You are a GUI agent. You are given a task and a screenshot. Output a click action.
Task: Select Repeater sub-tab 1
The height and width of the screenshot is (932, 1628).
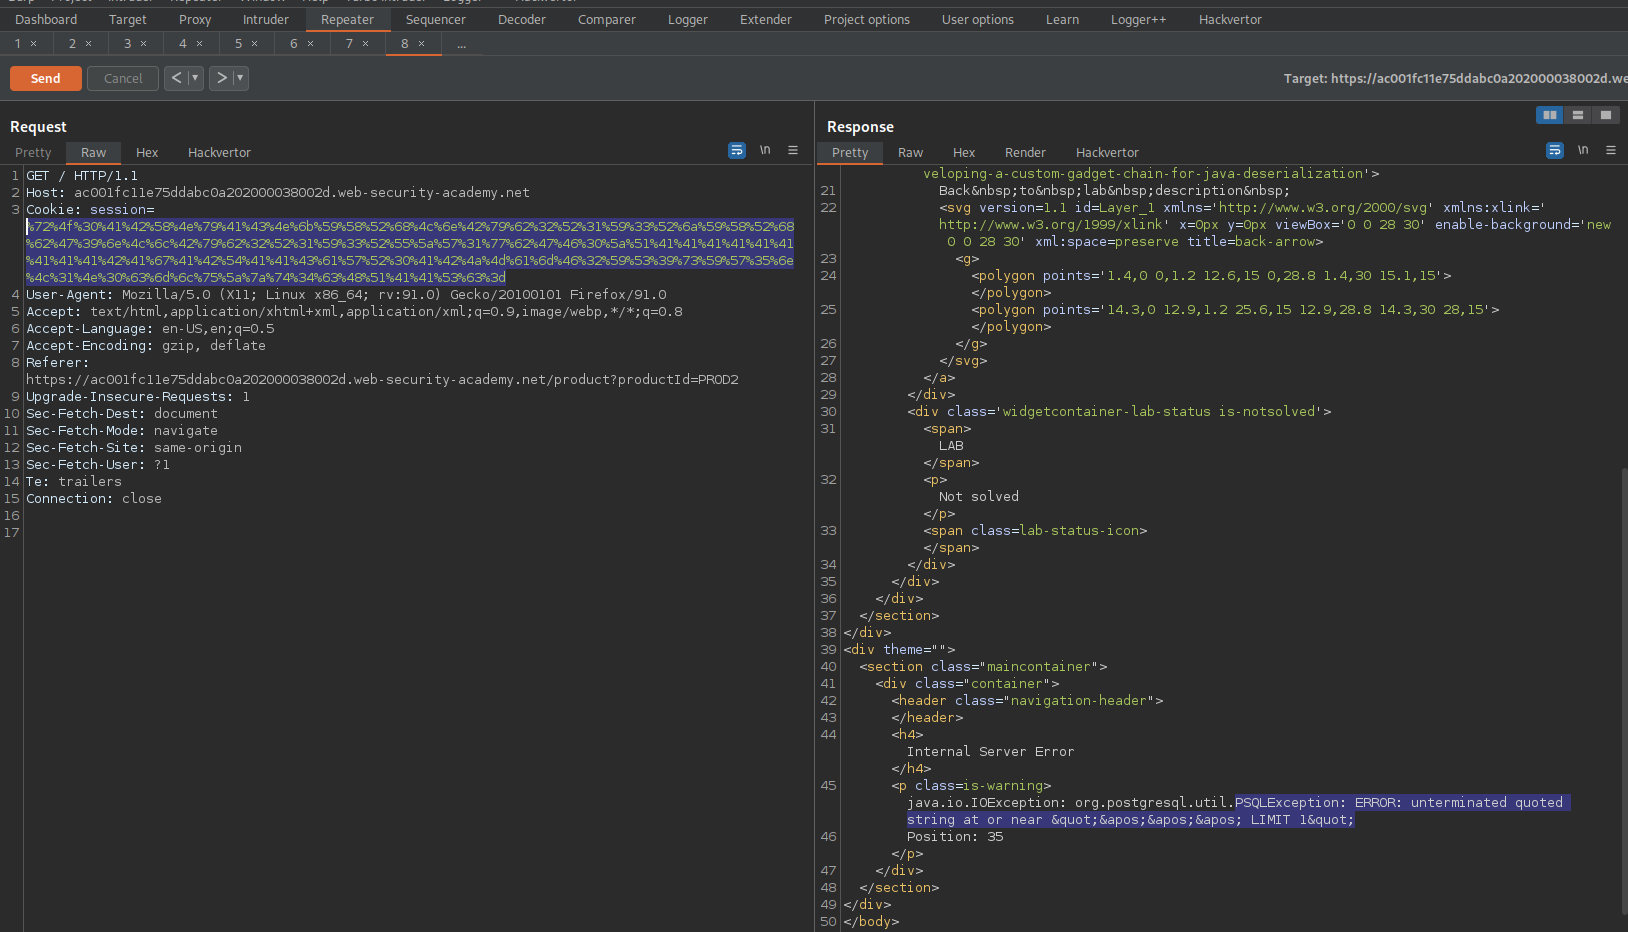tap(17, 43)
